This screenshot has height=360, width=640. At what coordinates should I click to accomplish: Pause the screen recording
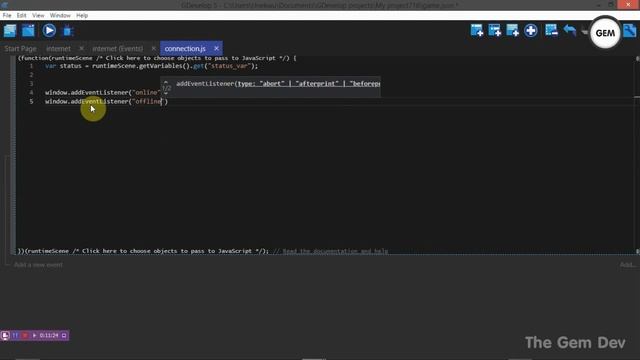(x=15, y=336)
